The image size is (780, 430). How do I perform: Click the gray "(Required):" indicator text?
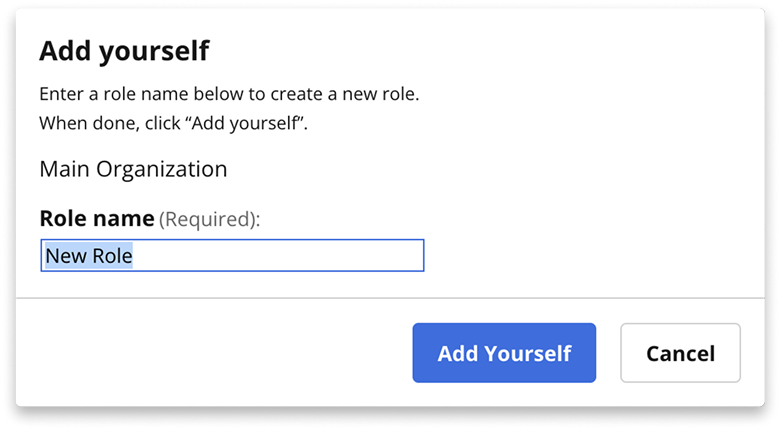coord(209,219)
